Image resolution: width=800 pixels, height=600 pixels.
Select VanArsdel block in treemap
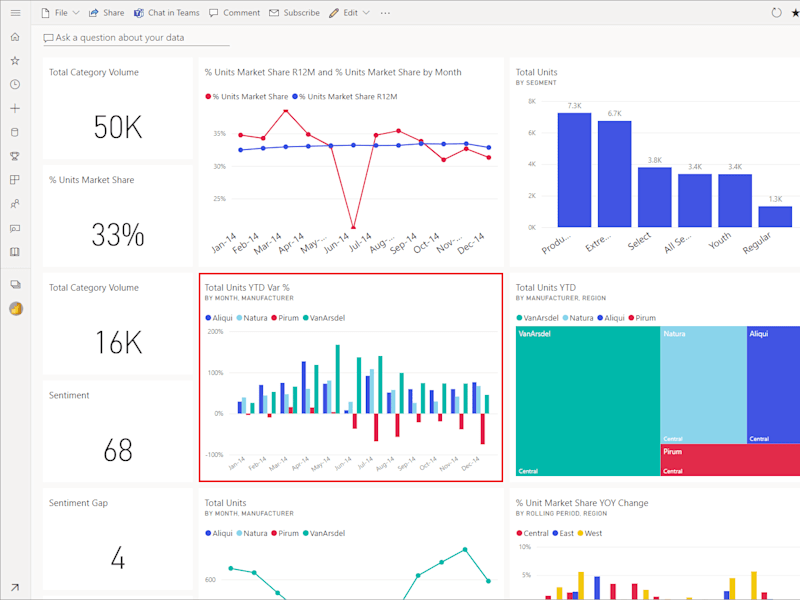pos(588,401)
